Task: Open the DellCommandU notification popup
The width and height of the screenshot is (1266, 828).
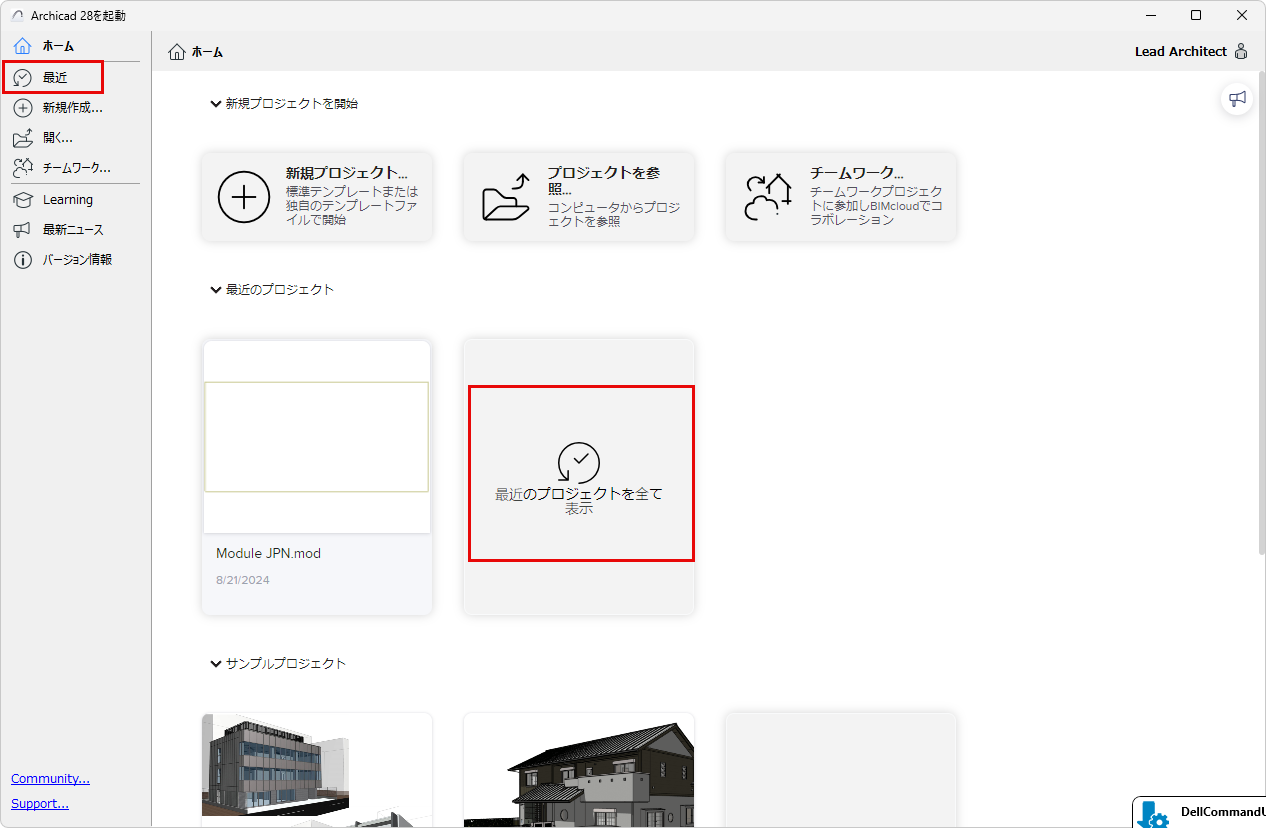Action: (x=1199, y=812)
